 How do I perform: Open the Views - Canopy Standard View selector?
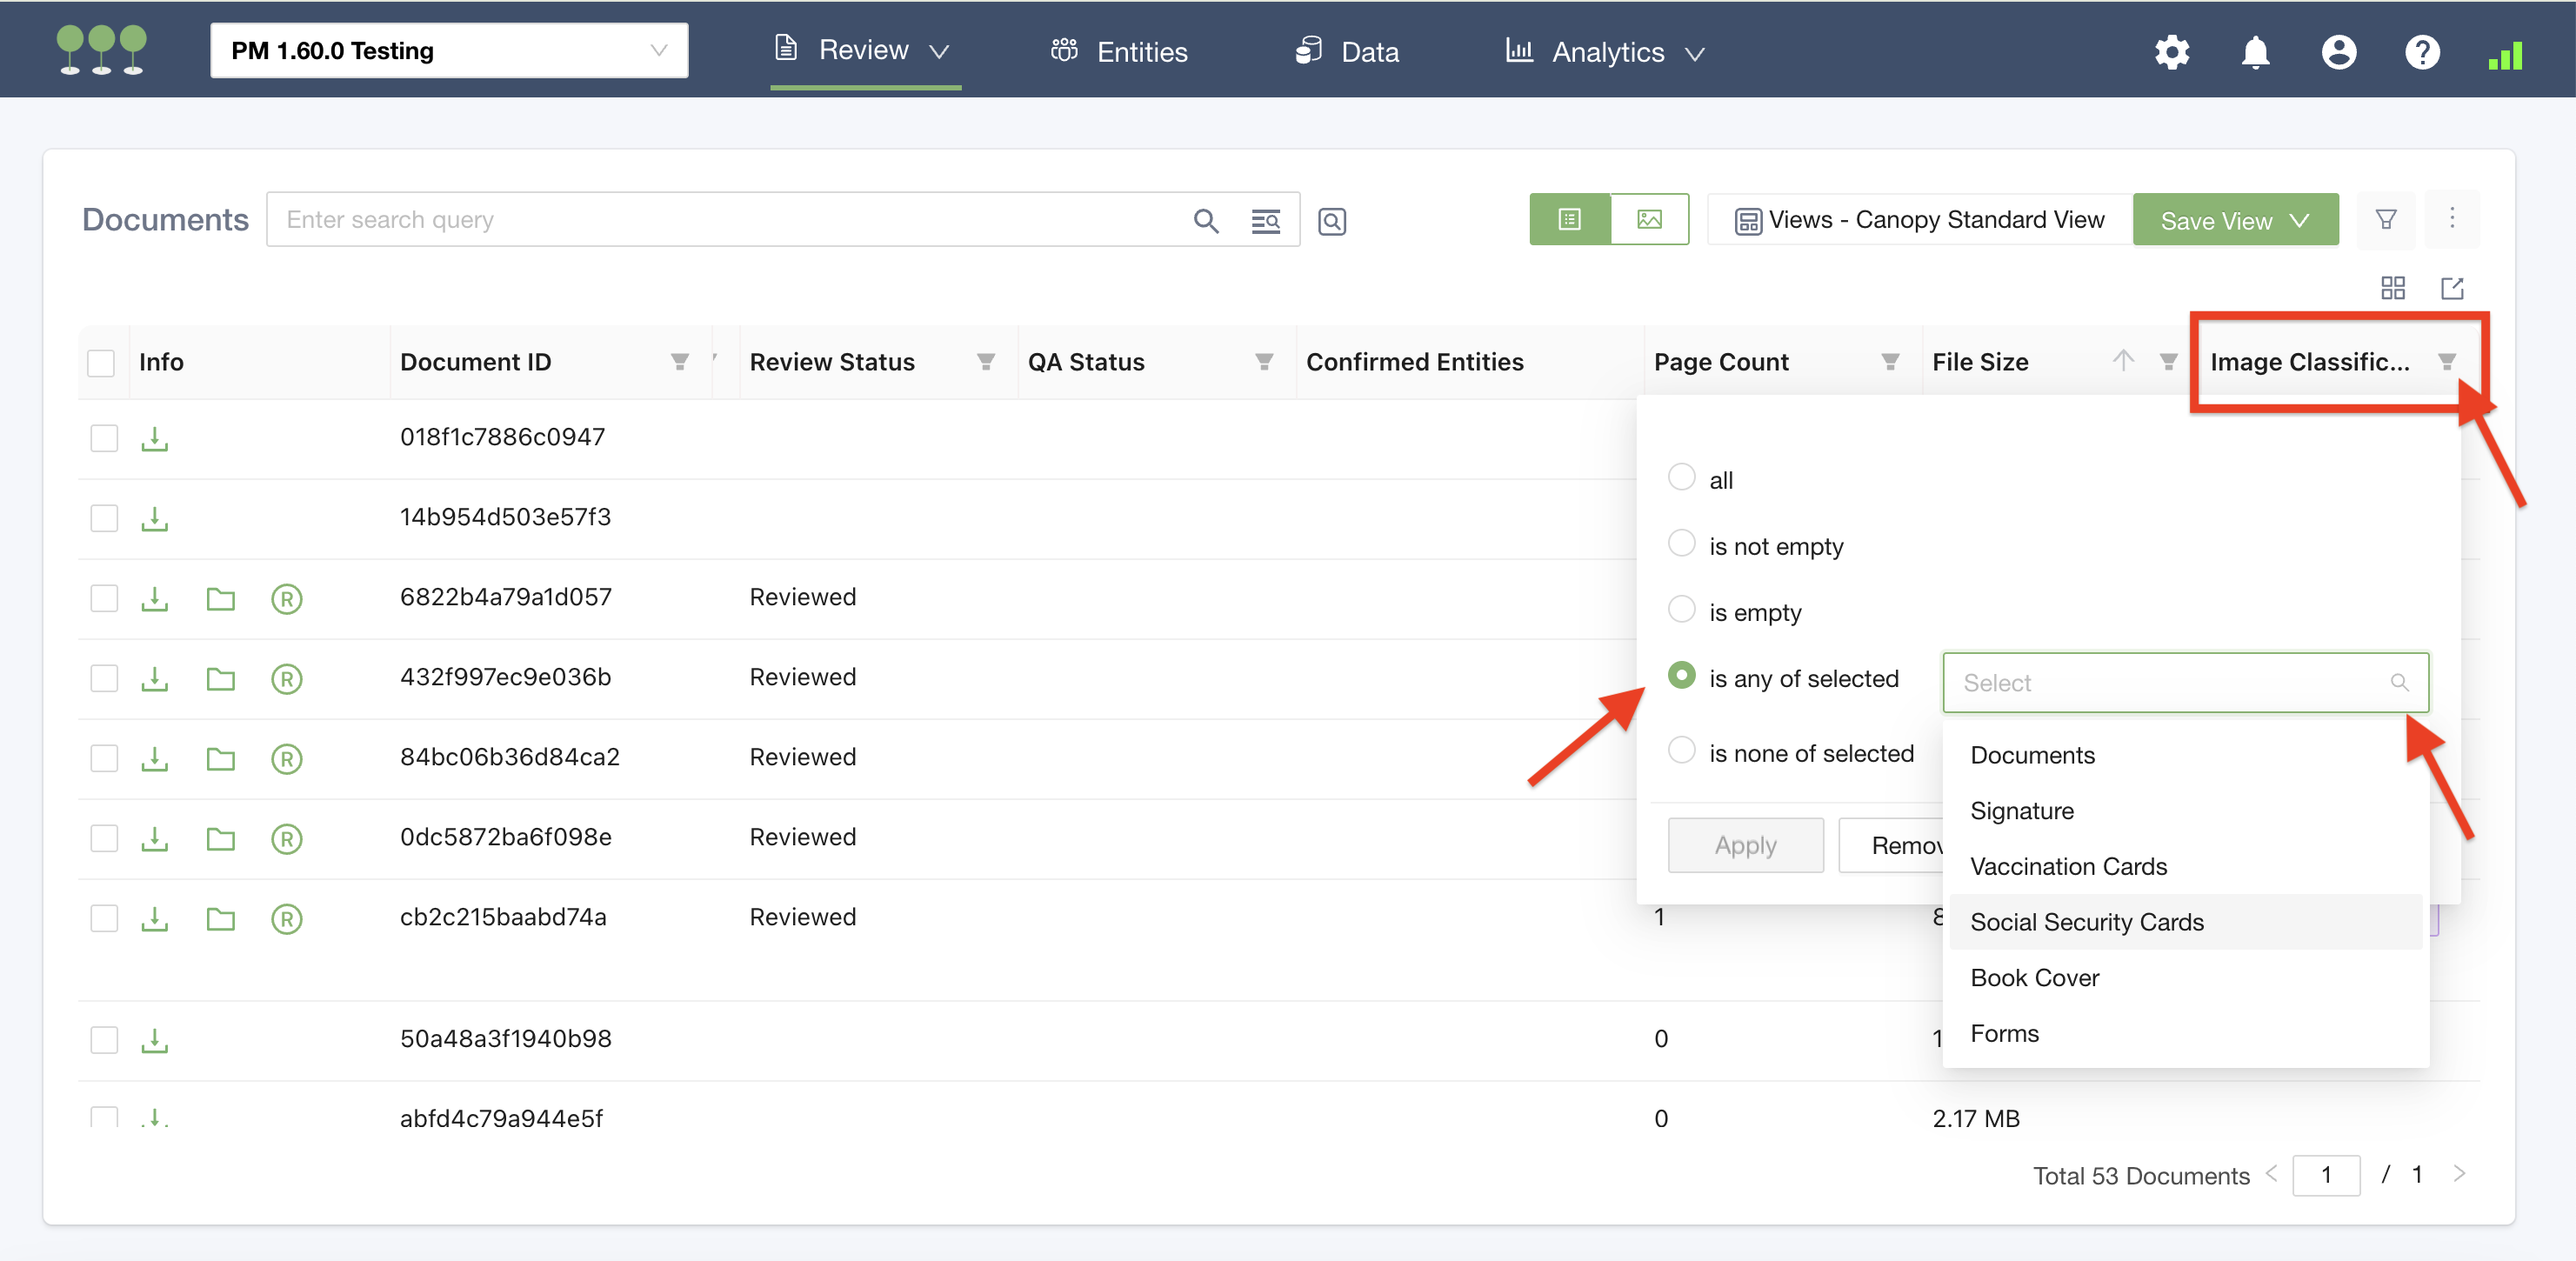[x=1919, y=220]
